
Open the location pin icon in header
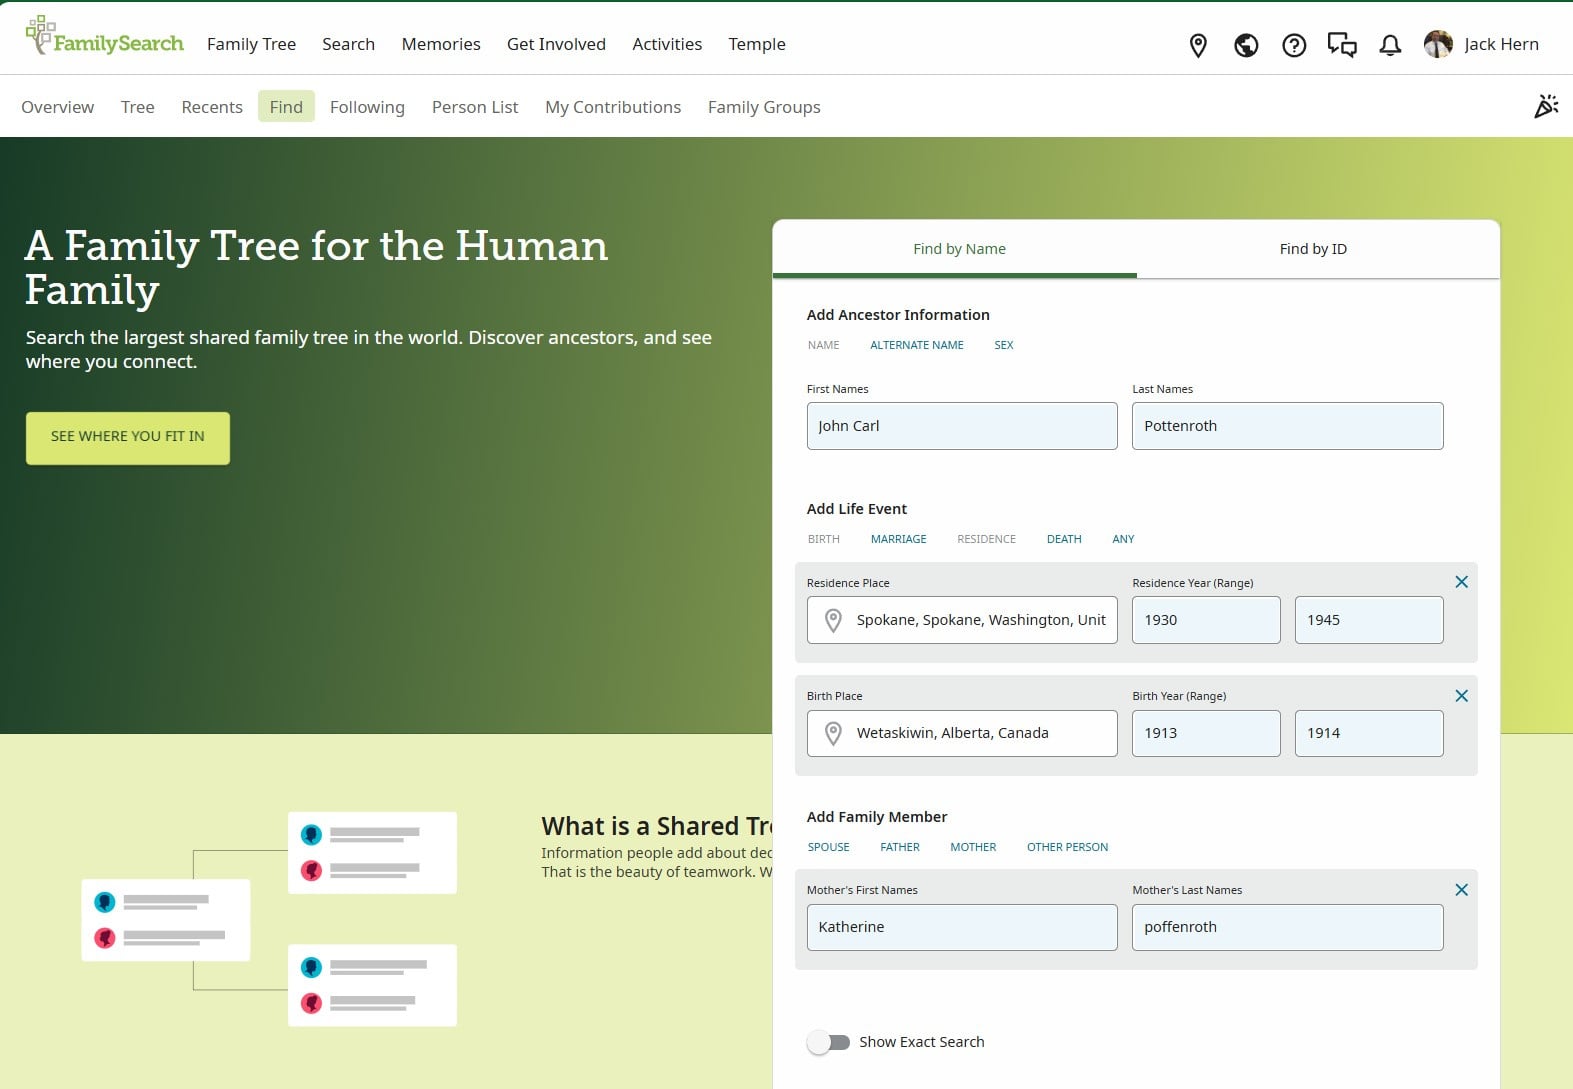(x=1198, y=45)
